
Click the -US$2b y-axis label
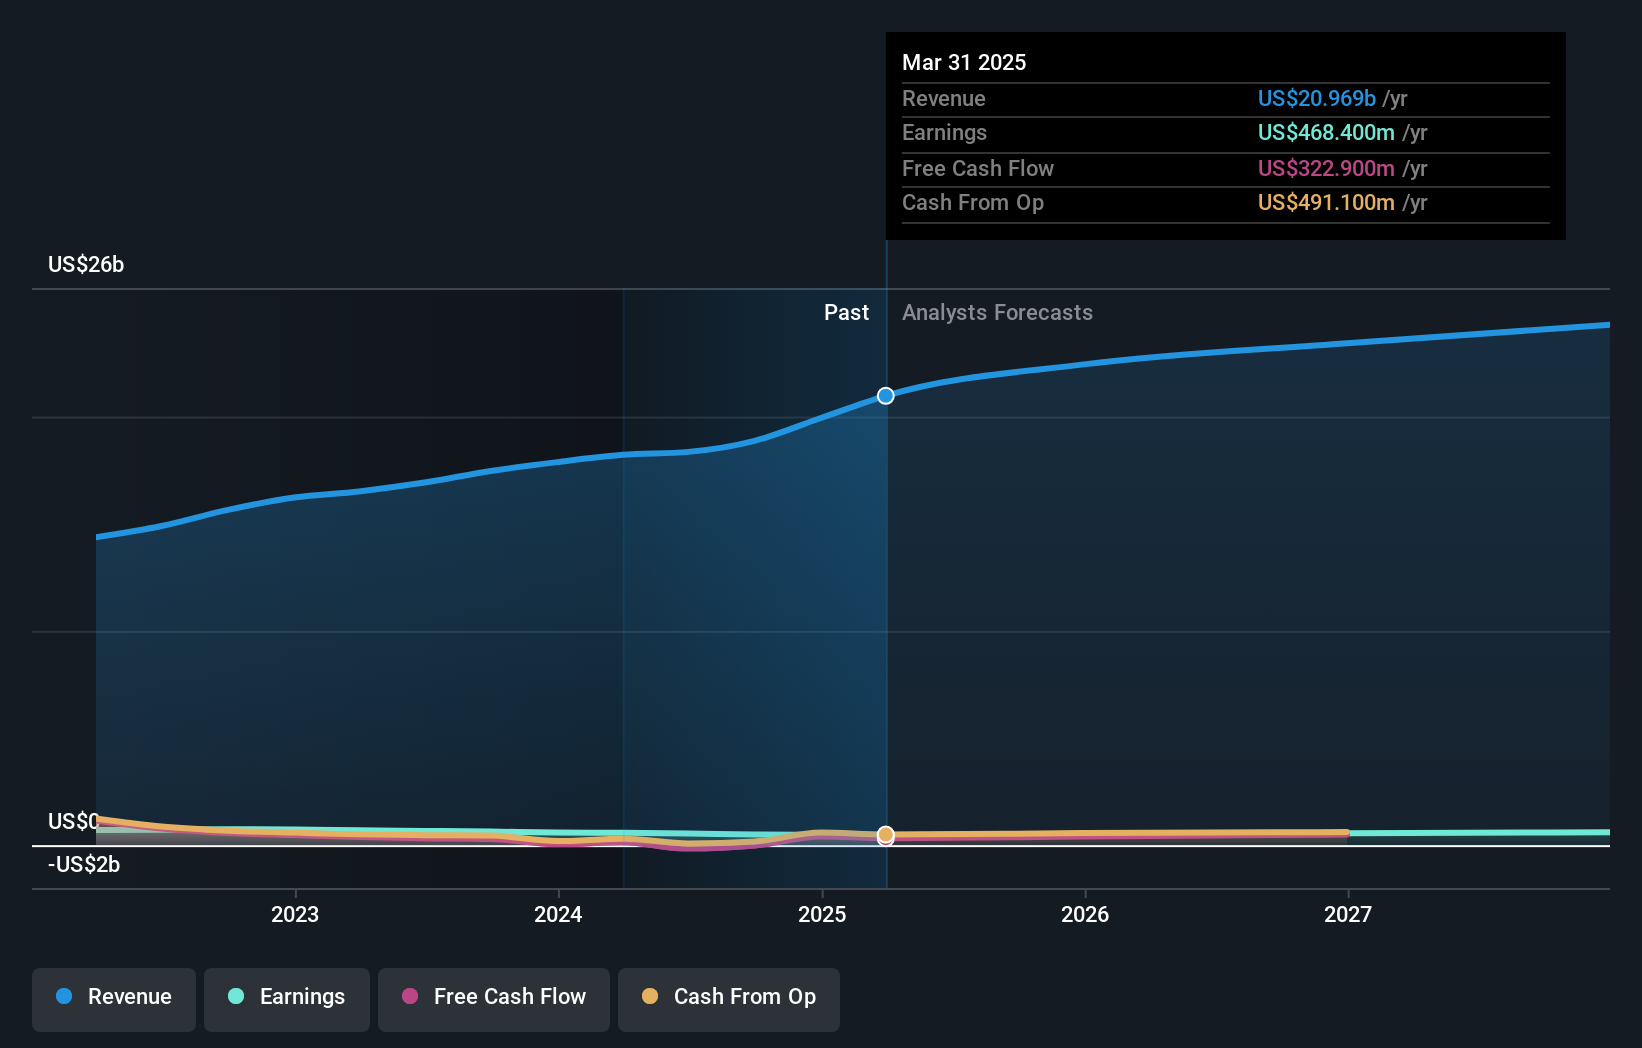click(x=84, y=864)
